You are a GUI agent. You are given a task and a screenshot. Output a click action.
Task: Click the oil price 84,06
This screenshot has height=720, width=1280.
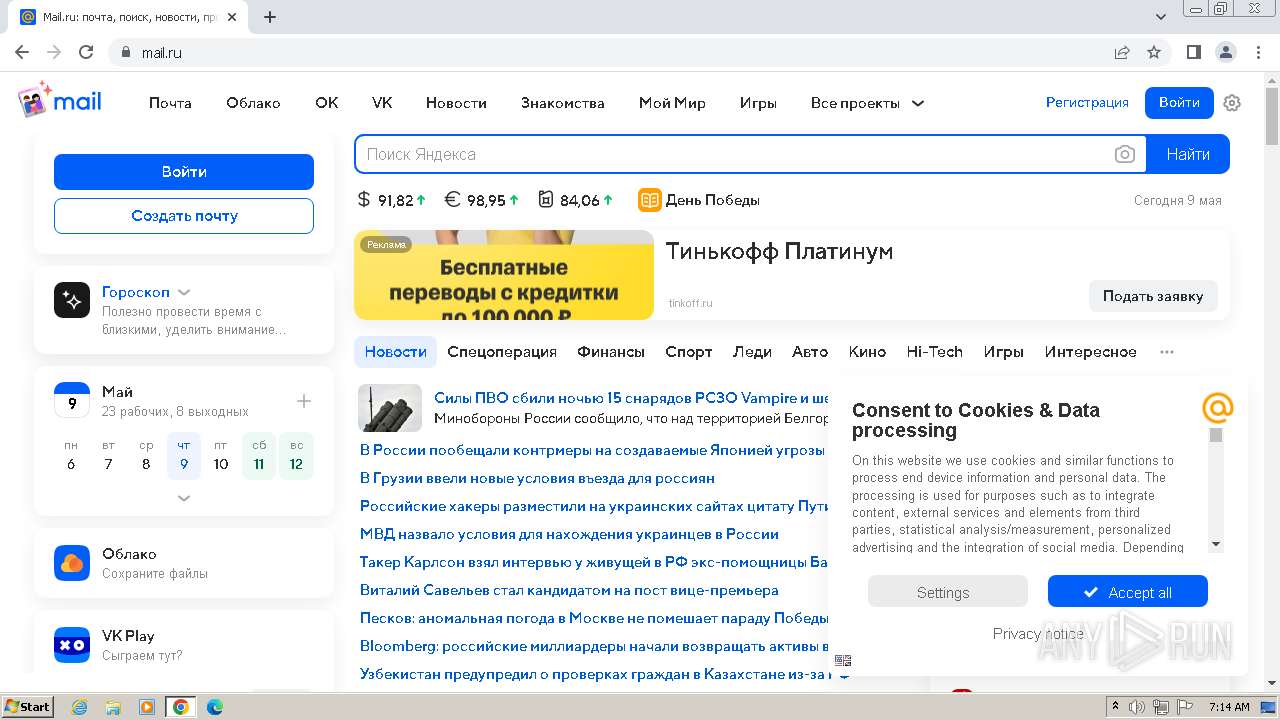(576, 200)
